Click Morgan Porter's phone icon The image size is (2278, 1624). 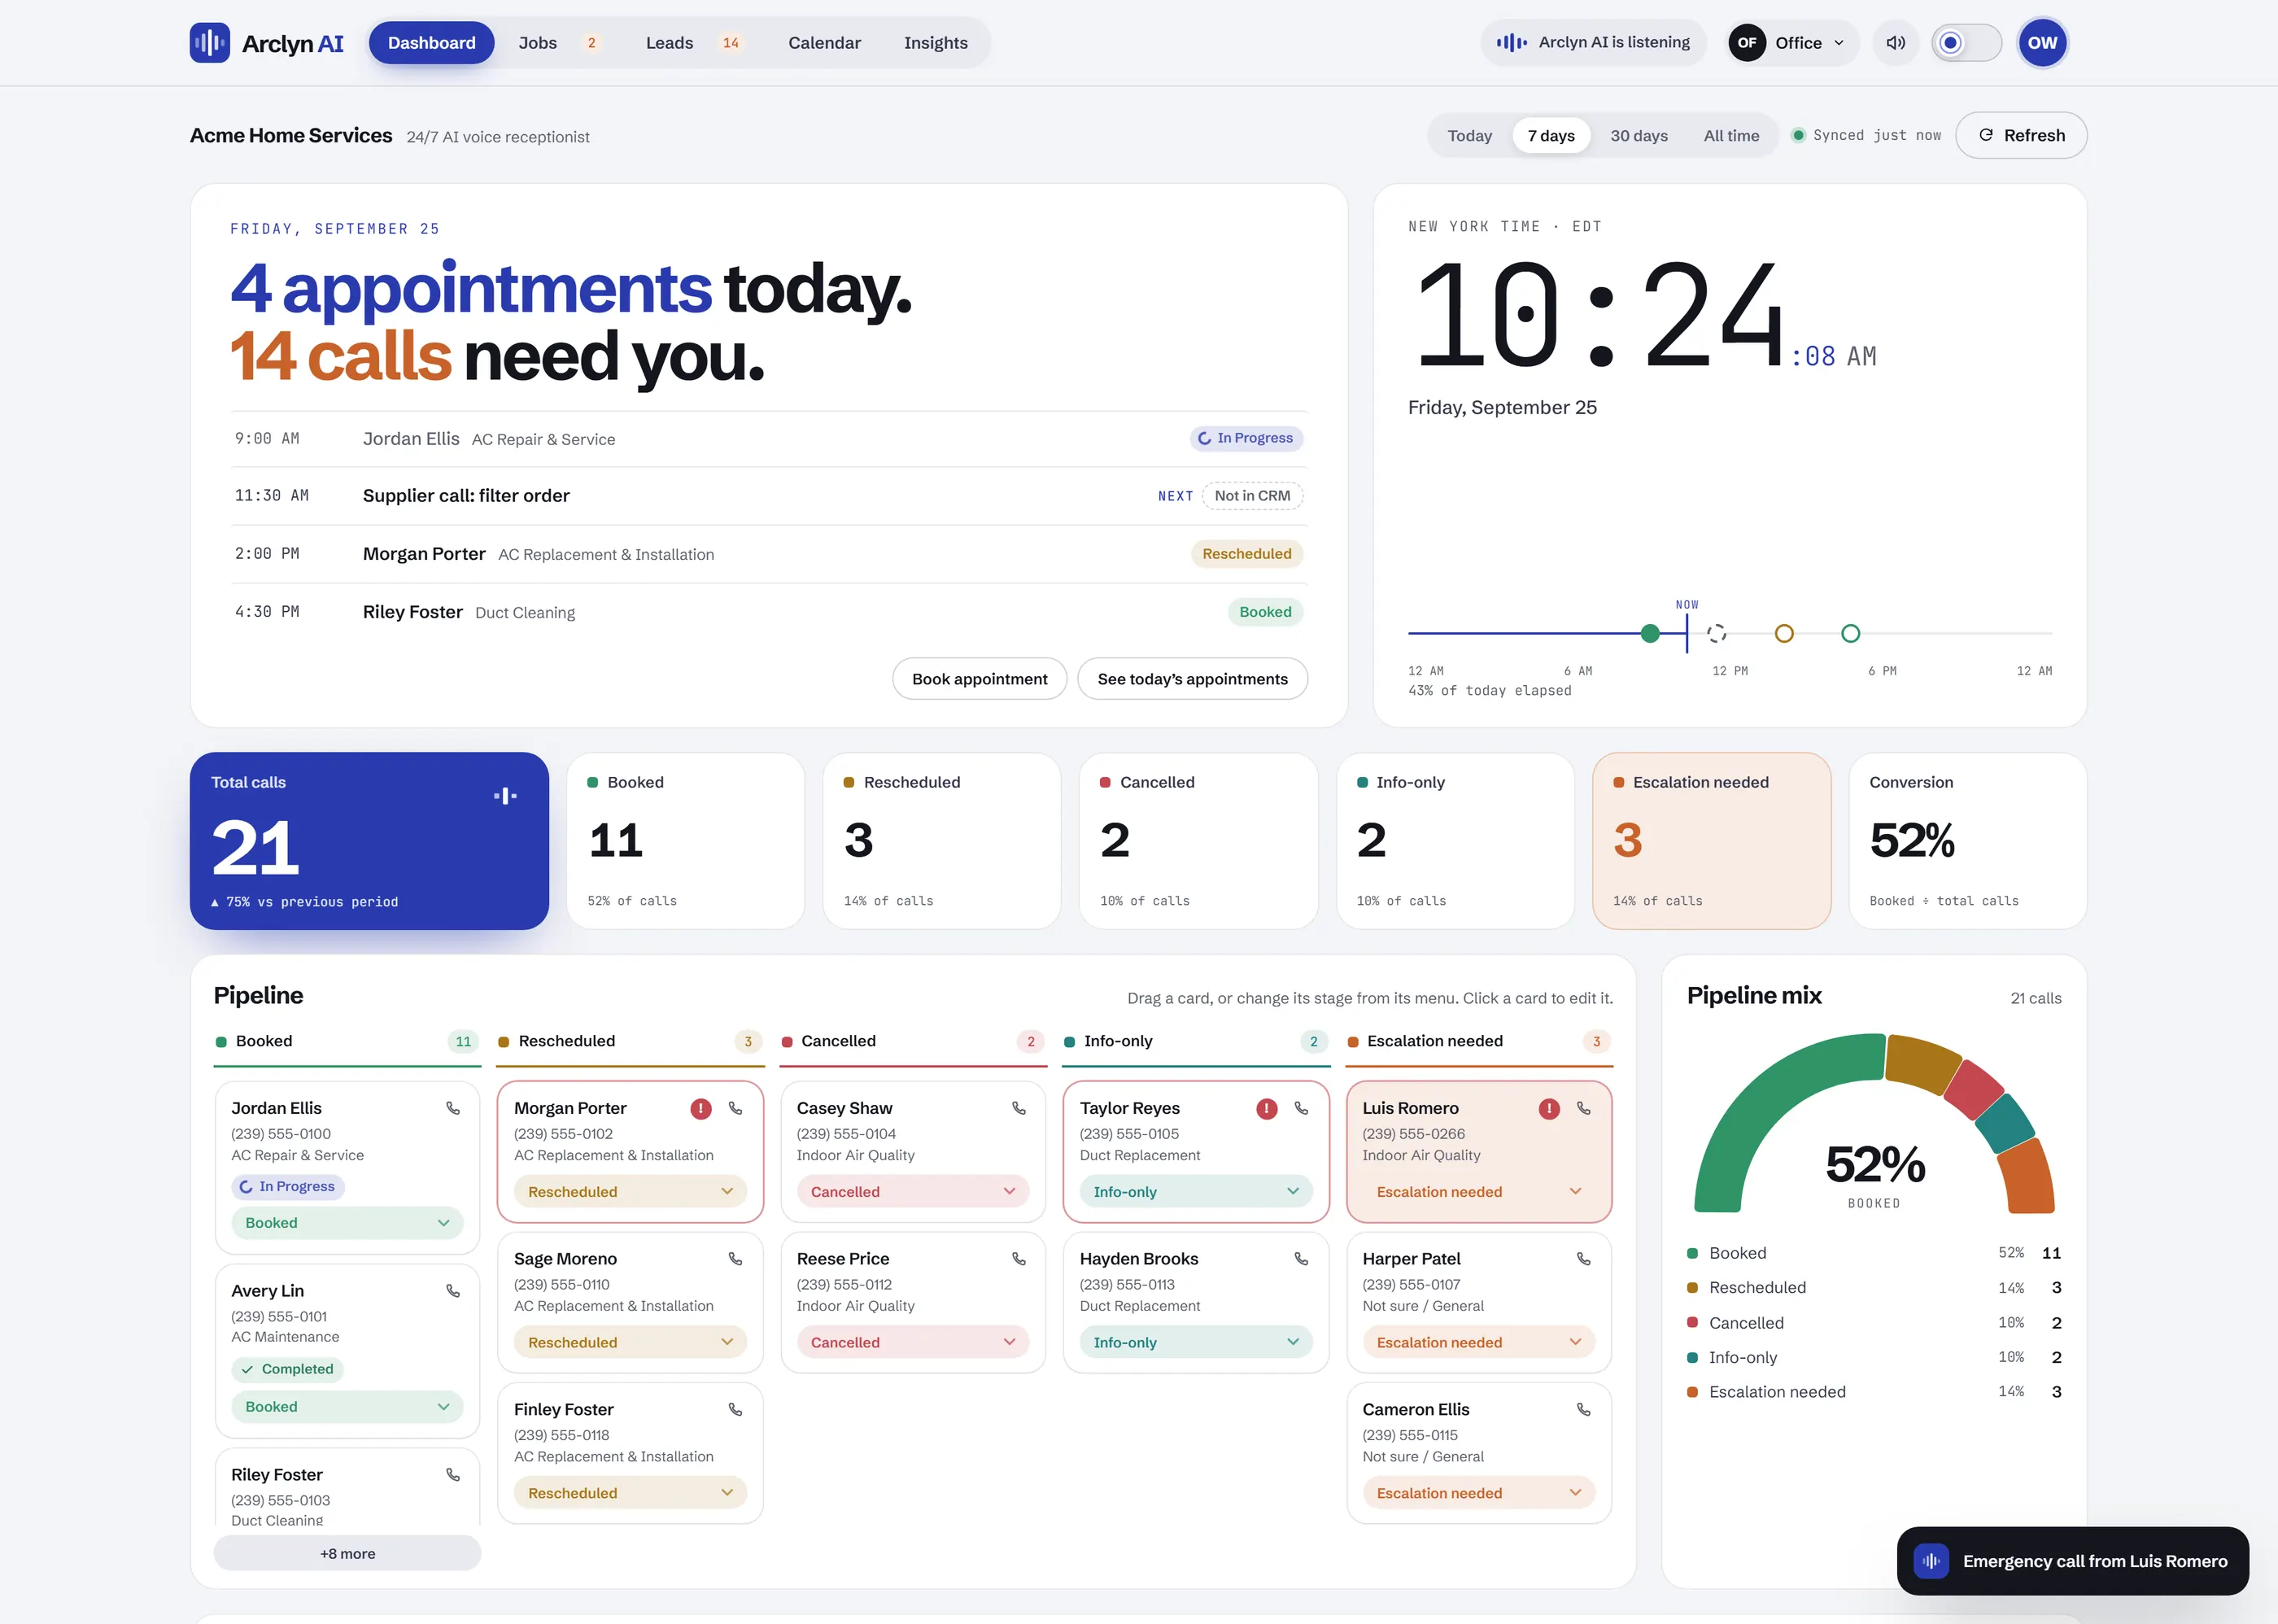735,1108
